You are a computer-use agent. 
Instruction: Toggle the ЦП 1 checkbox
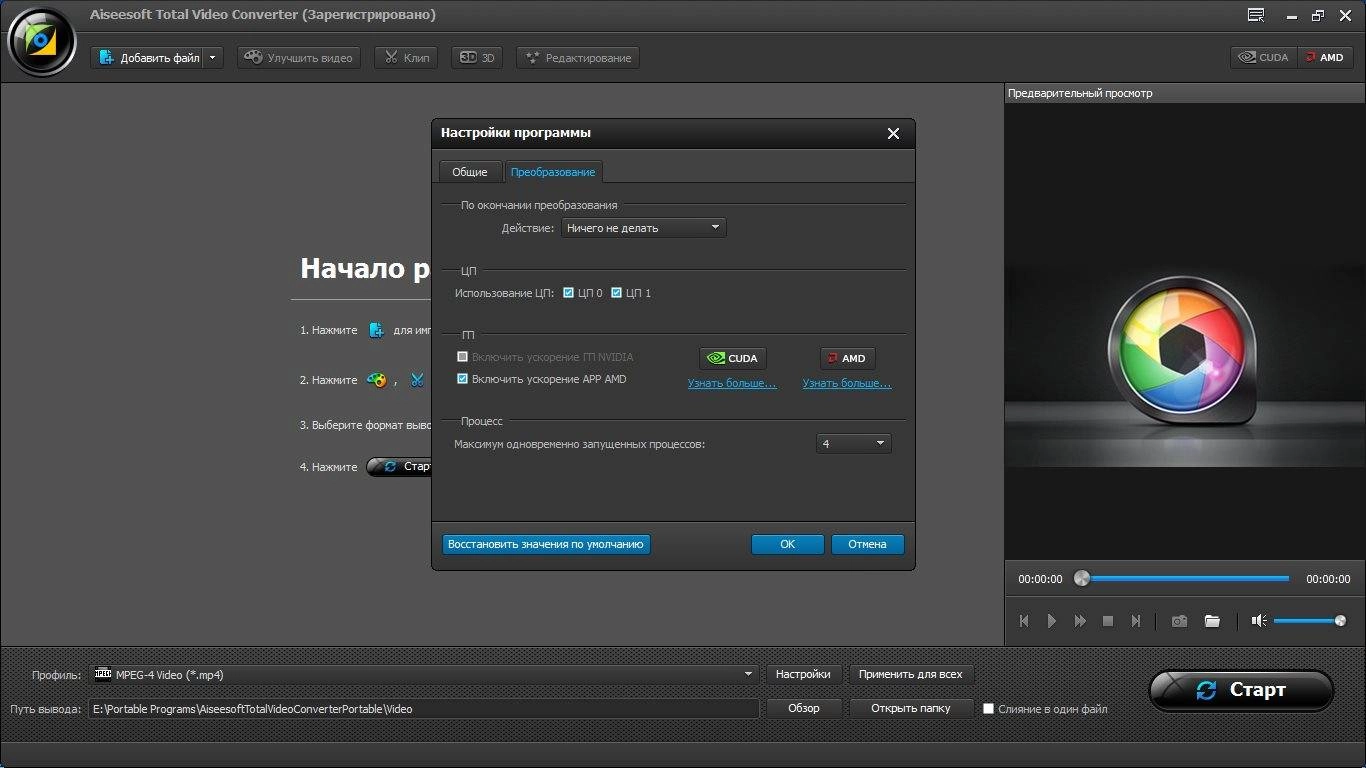[616, 293]
